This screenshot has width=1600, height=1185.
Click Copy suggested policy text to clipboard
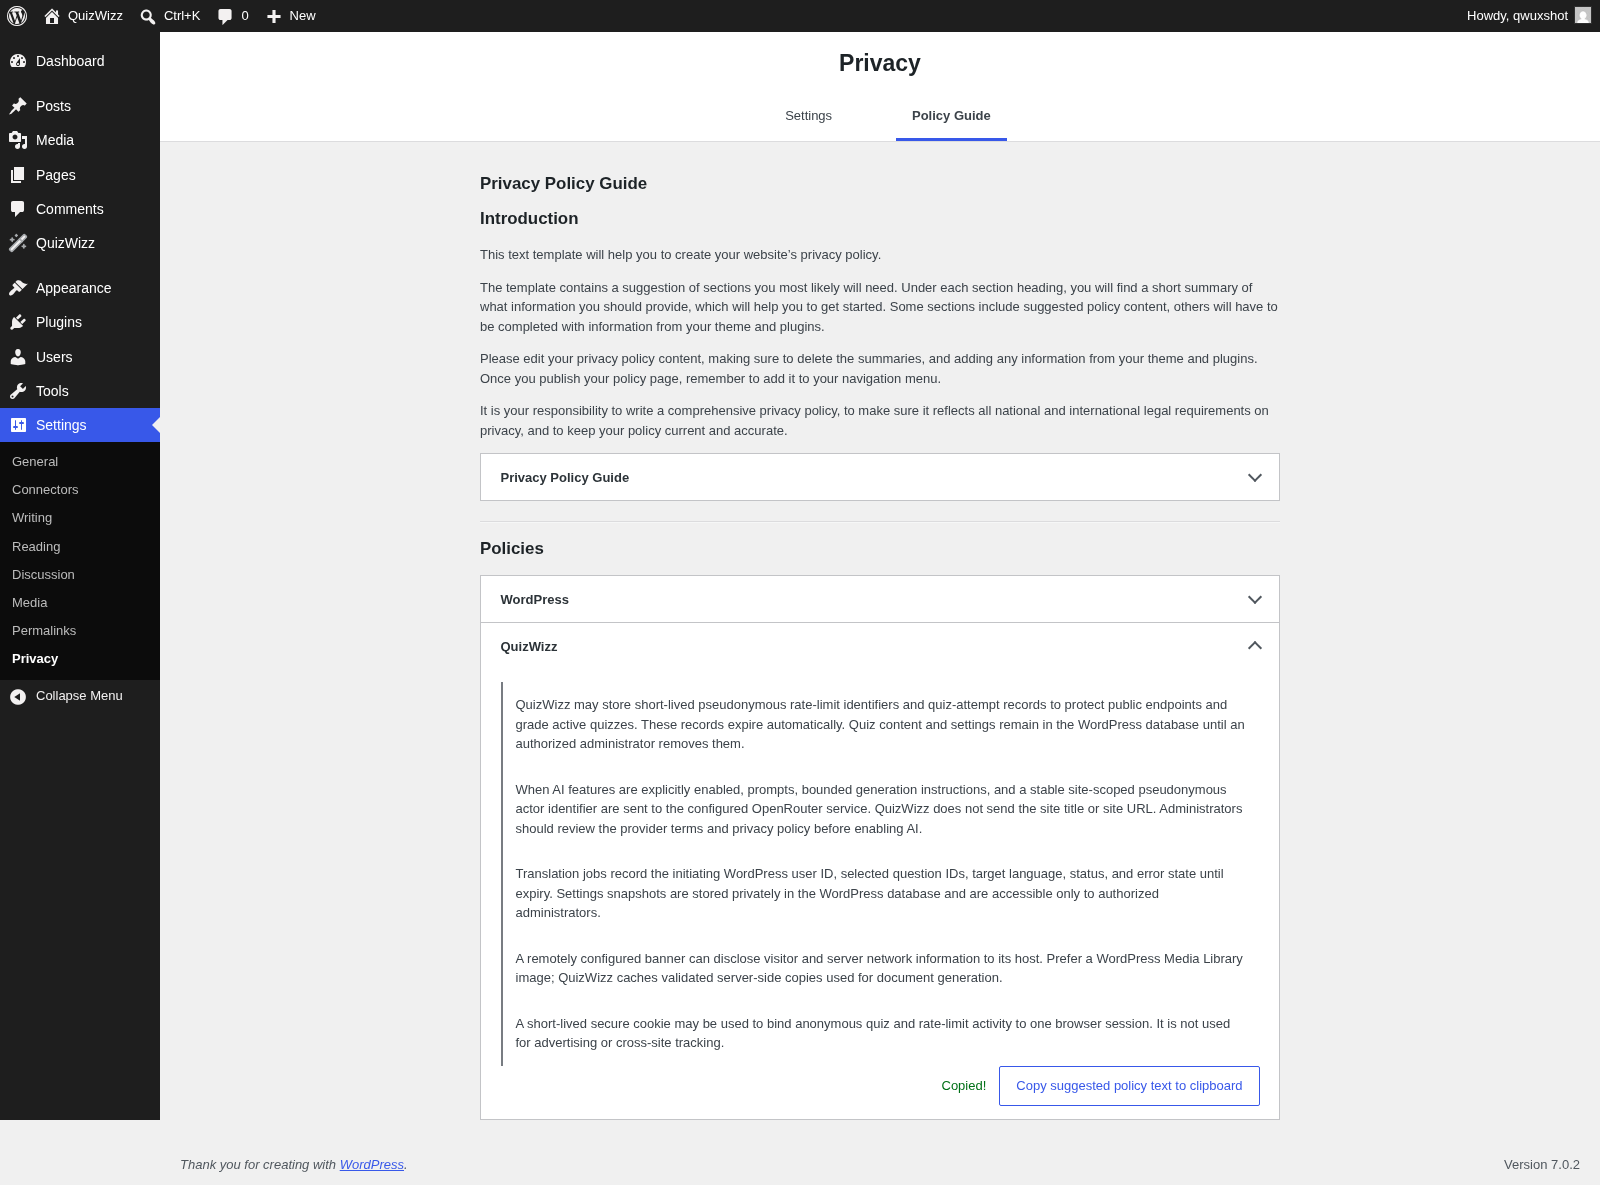(x=1129, y=1086)
